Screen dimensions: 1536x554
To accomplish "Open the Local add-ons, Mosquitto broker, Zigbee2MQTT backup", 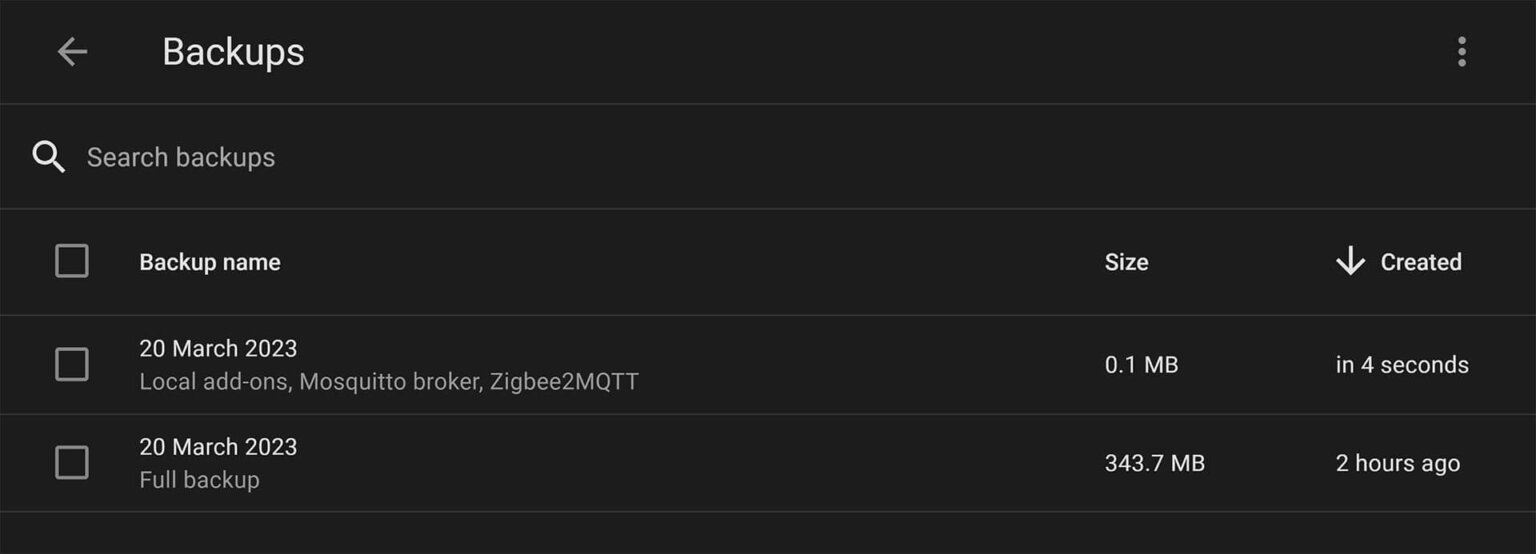I will [388, 382].
